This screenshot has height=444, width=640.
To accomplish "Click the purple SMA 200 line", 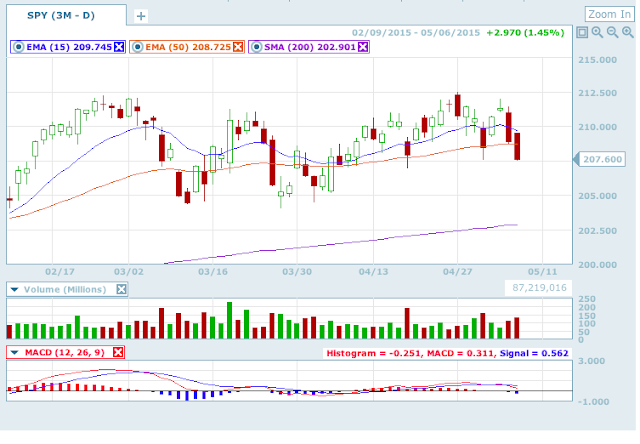I will coord(340,243).
